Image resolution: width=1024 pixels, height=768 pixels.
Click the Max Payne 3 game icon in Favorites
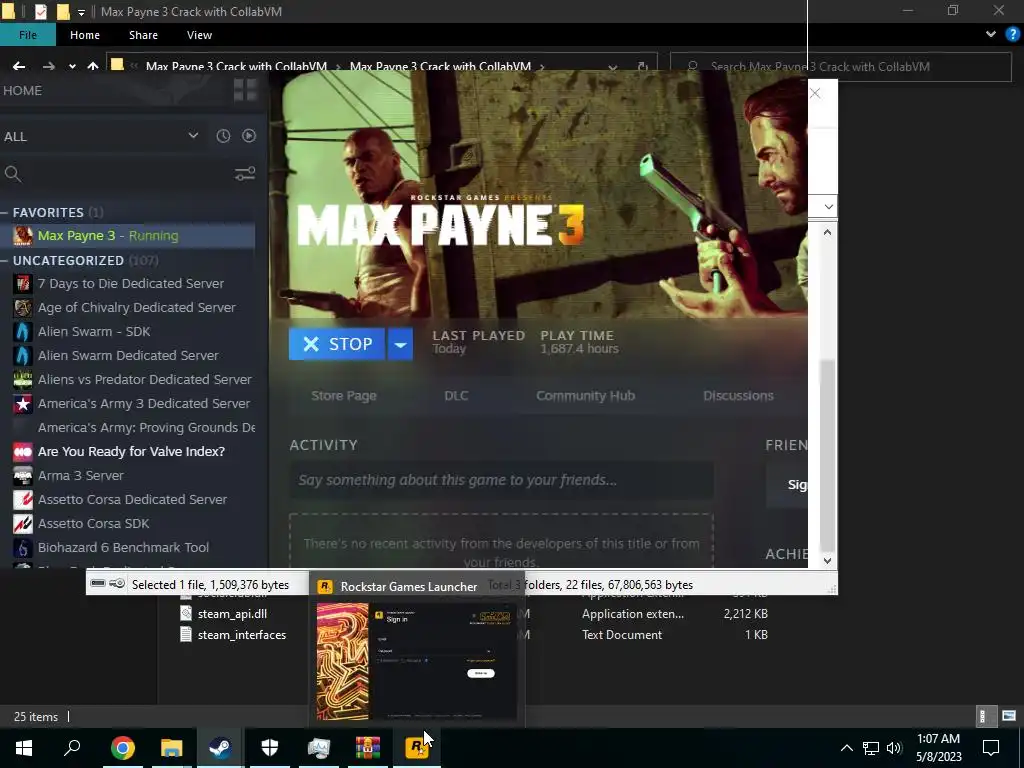click(x=23, y=236)
